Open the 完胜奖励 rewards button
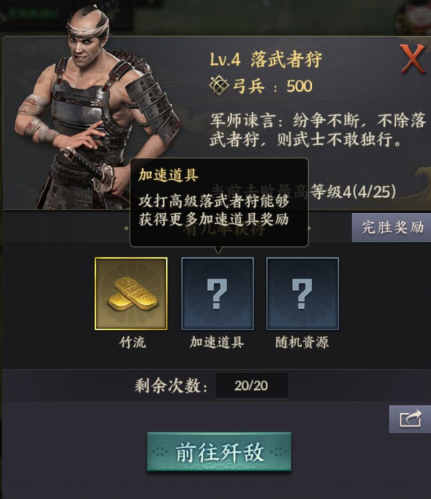Image resolution: width=431 pixels, height=499 pixels. tap(392, 228)
